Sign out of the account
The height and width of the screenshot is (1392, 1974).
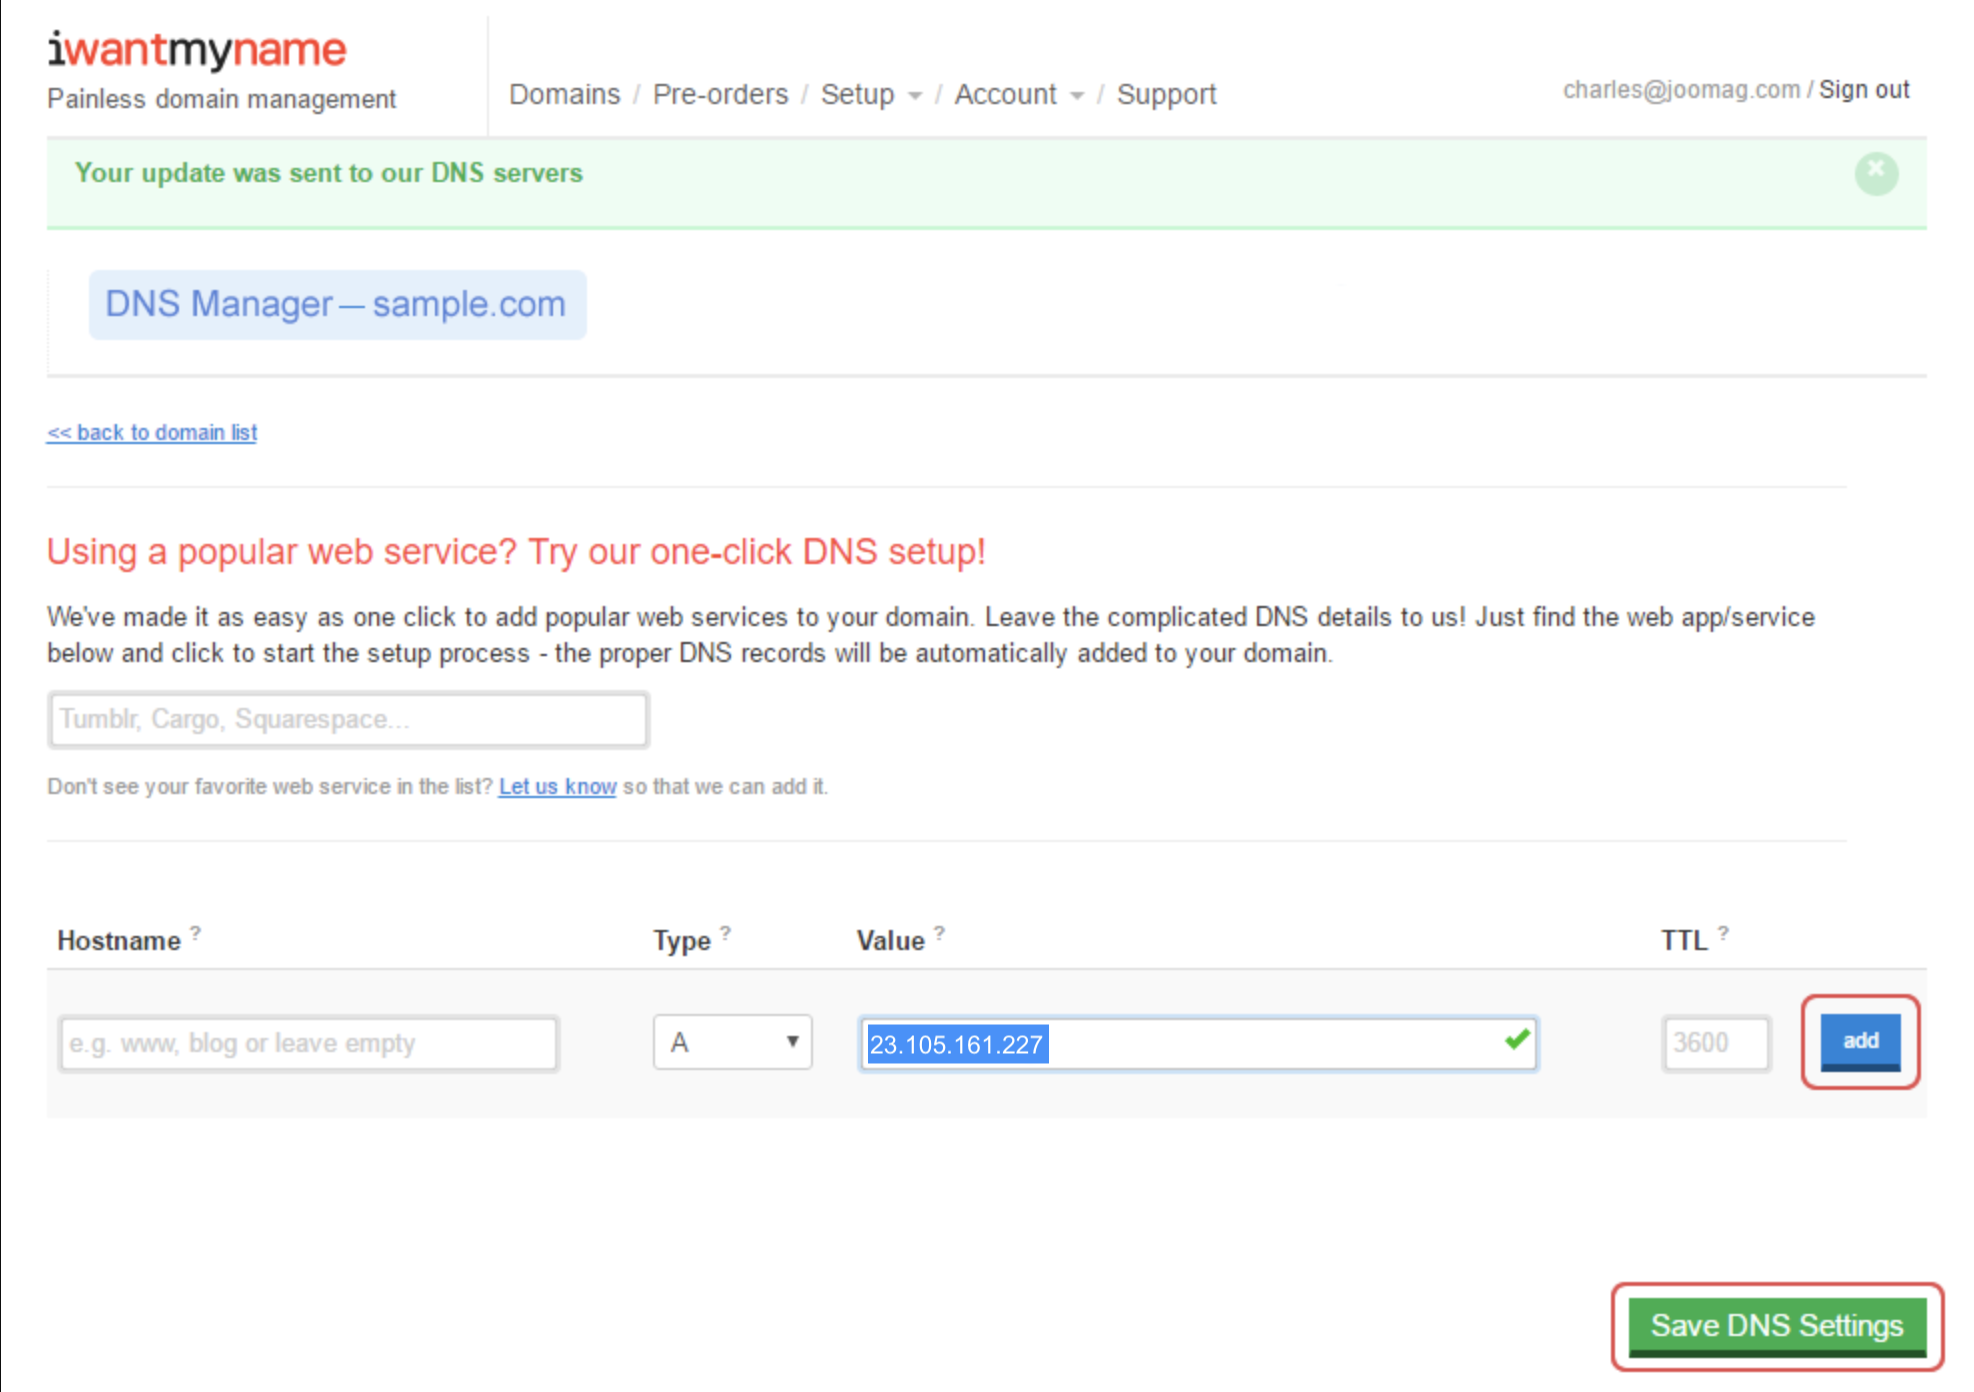click(1863, 90)
